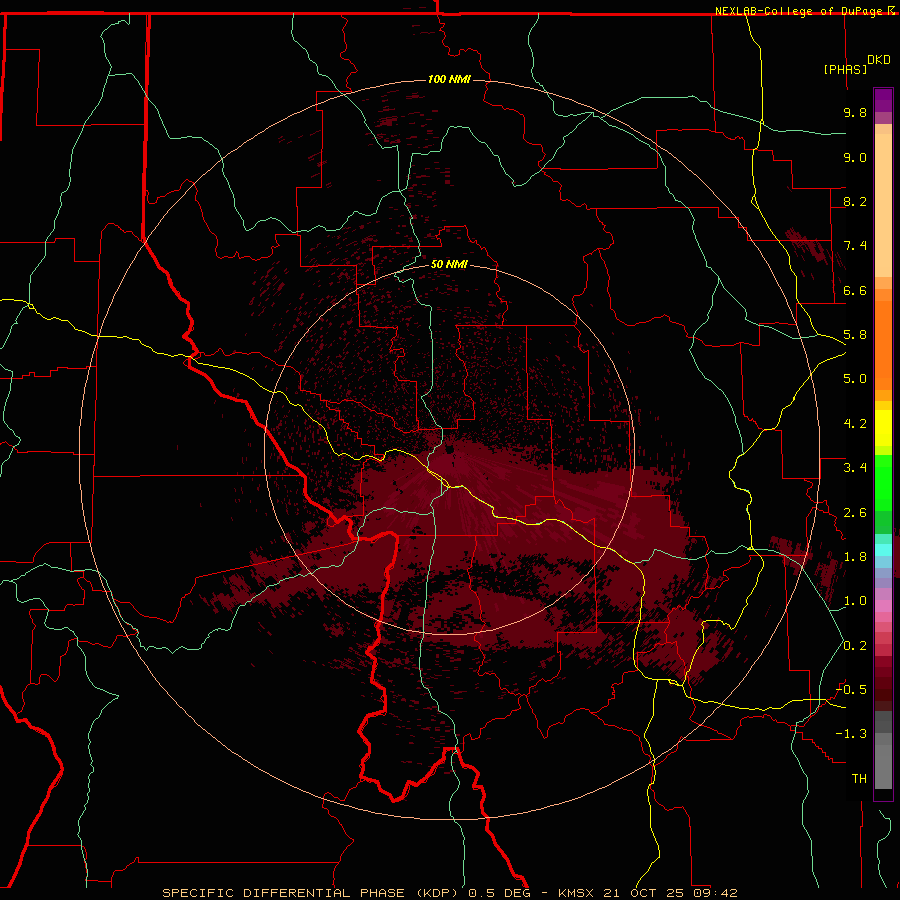The height and width of the screenshot is (900, 900).
Task: Click the TH threshold label
Action: tap(859, 779)
